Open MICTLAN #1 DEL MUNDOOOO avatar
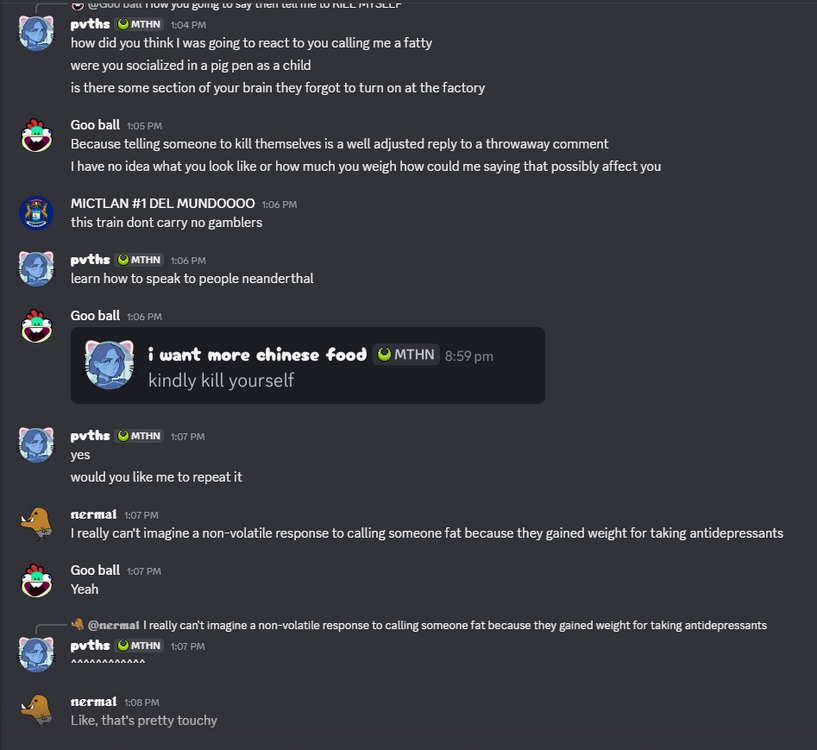 (x=36, y=213)
